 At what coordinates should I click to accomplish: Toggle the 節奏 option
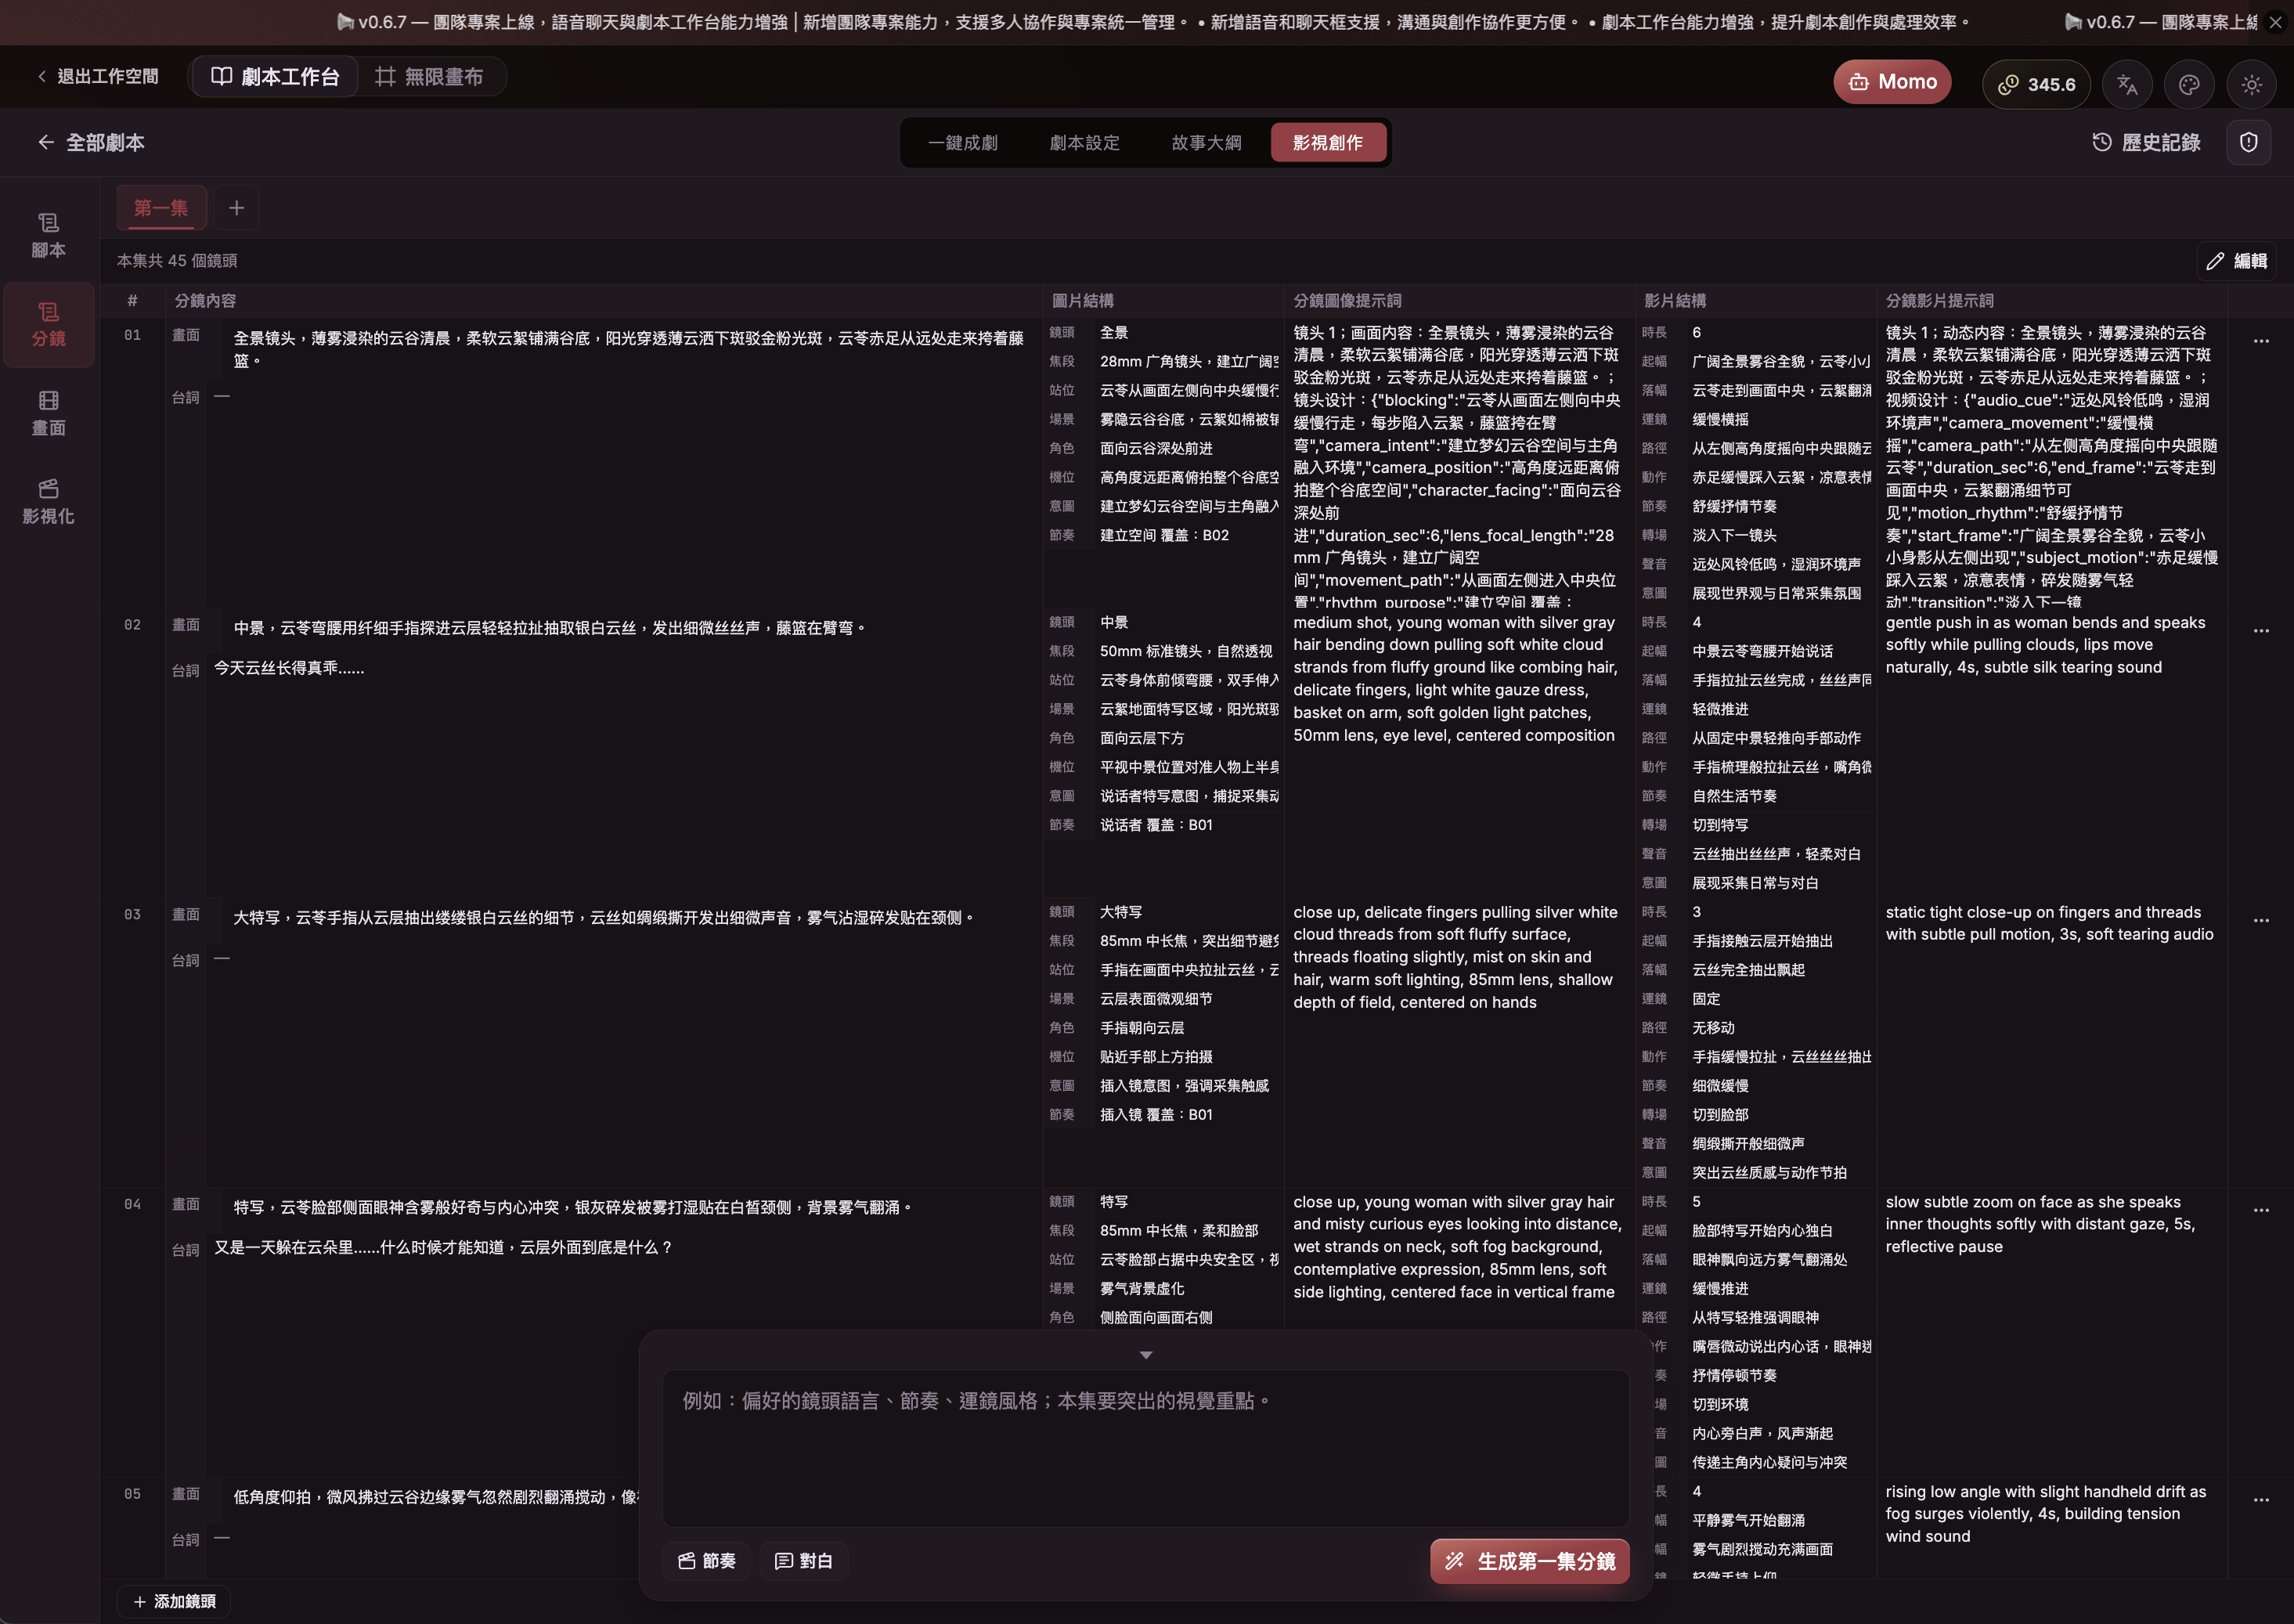[707, 1561]
